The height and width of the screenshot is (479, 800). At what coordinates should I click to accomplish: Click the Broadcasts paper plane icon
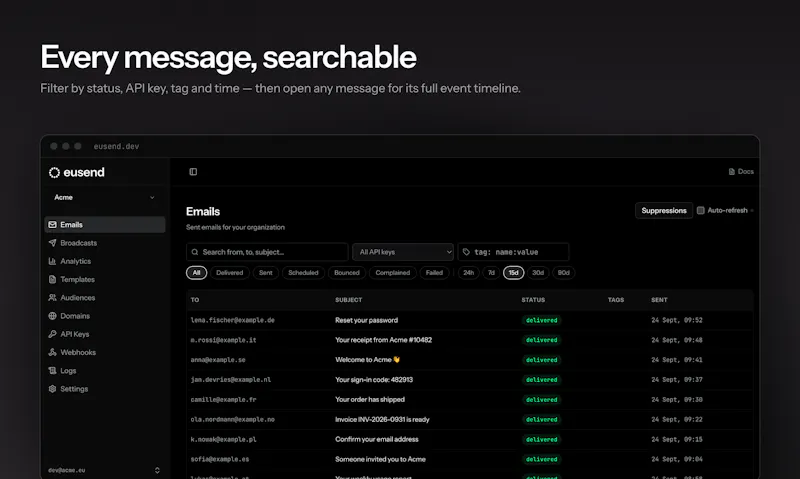53,243
